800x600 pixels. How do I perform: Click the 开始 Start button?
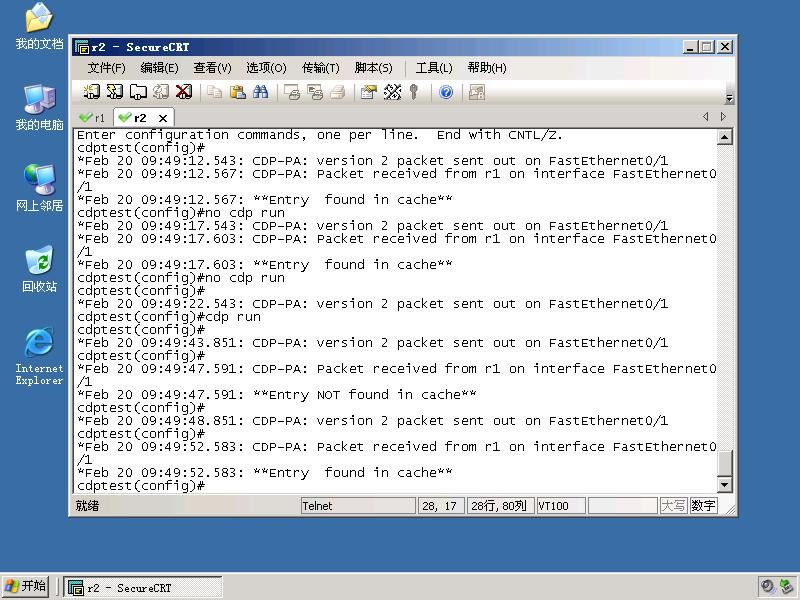pyautogui.click(x=26, y=586)
